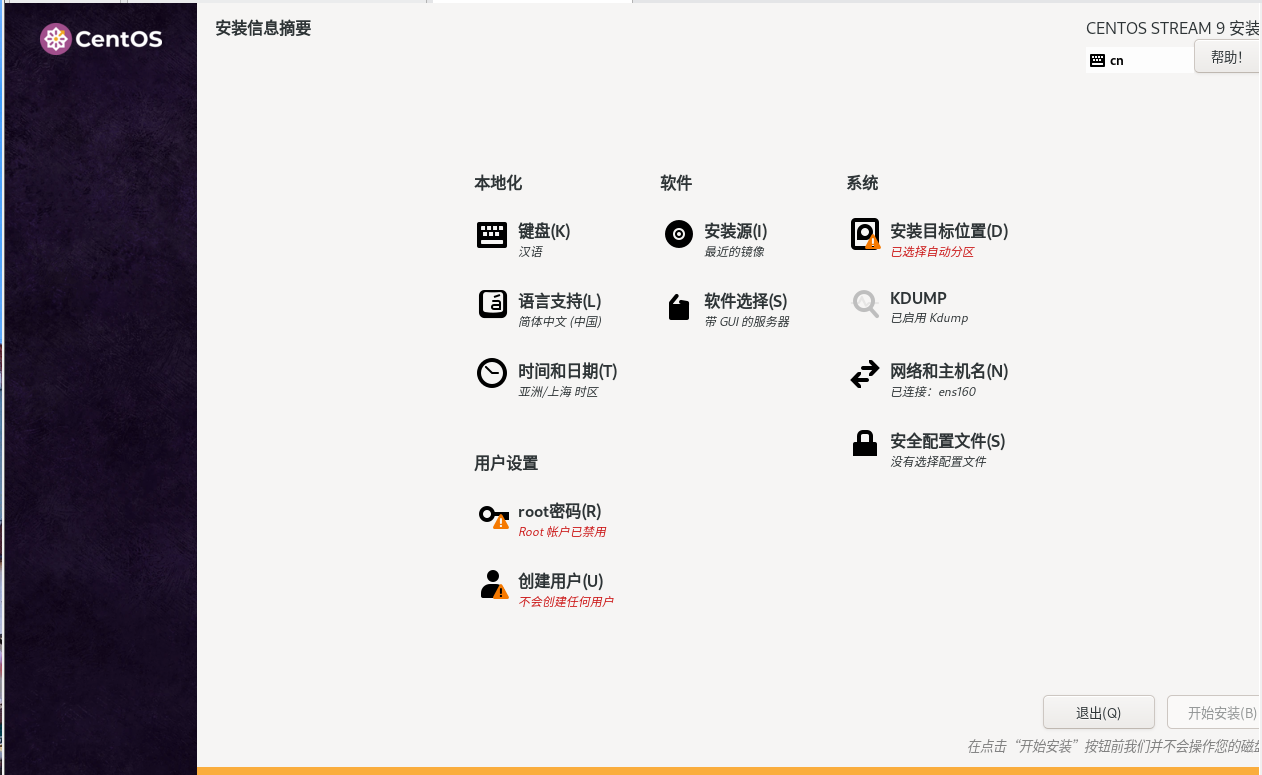This screenshot has height=775, width=1262.
Task: Open 时间和日期(T) configuration
Action: click(x=568, y=371)
